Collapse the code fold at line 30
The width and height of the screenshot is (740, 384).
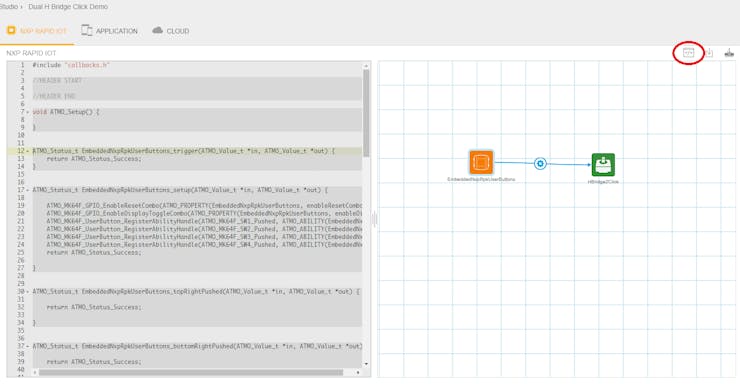pos(27,292)
